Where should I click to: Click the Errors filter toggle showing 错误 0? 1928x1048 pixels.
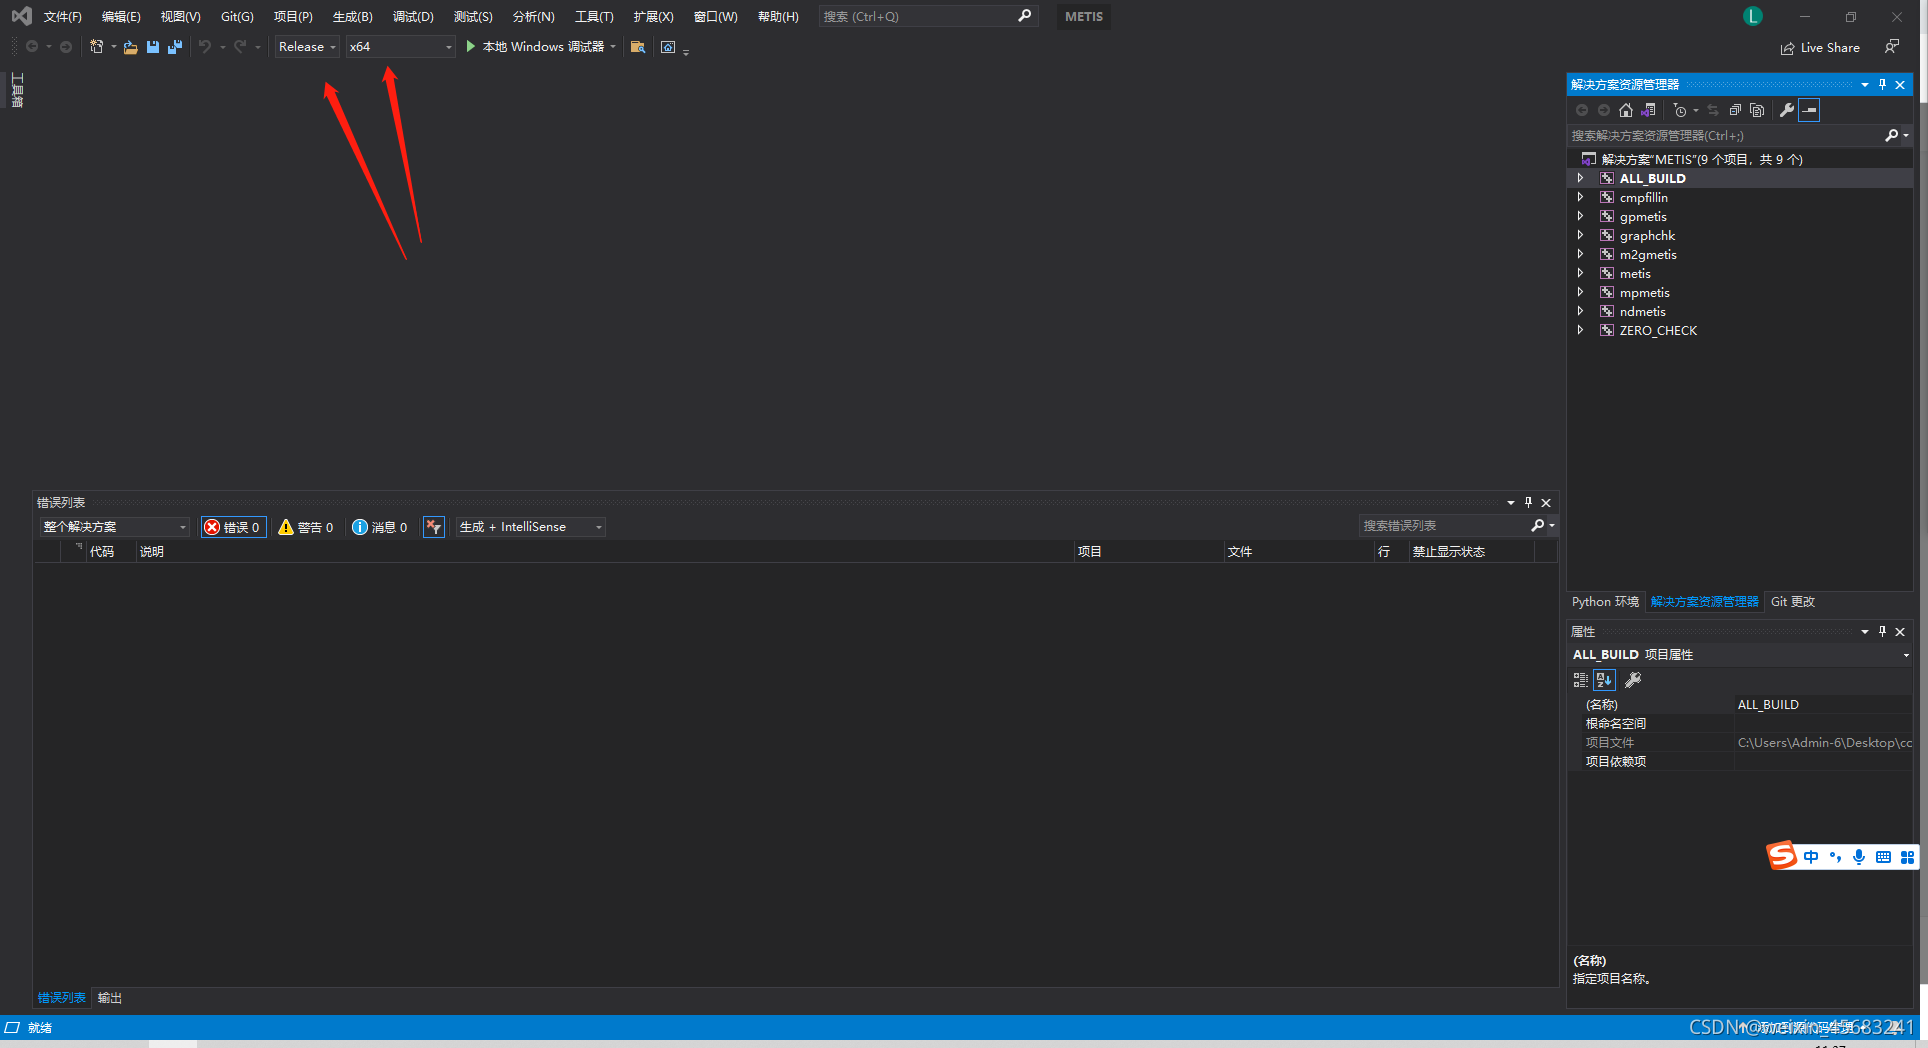(233, 527)
